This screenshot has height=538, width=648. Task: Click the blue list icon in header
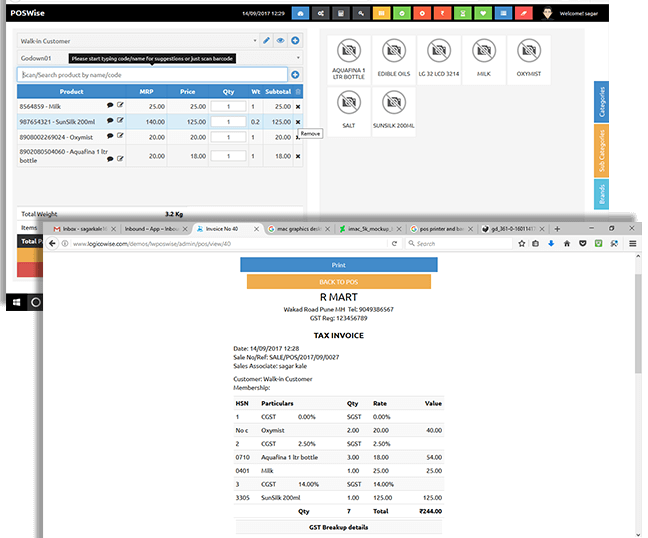(x=503, y=13)
